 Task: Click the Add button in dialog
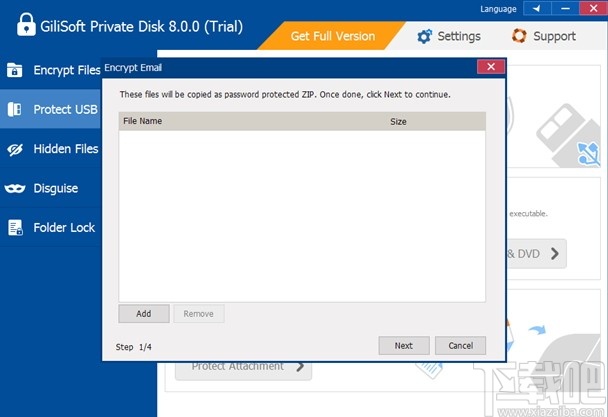(144, 313)
